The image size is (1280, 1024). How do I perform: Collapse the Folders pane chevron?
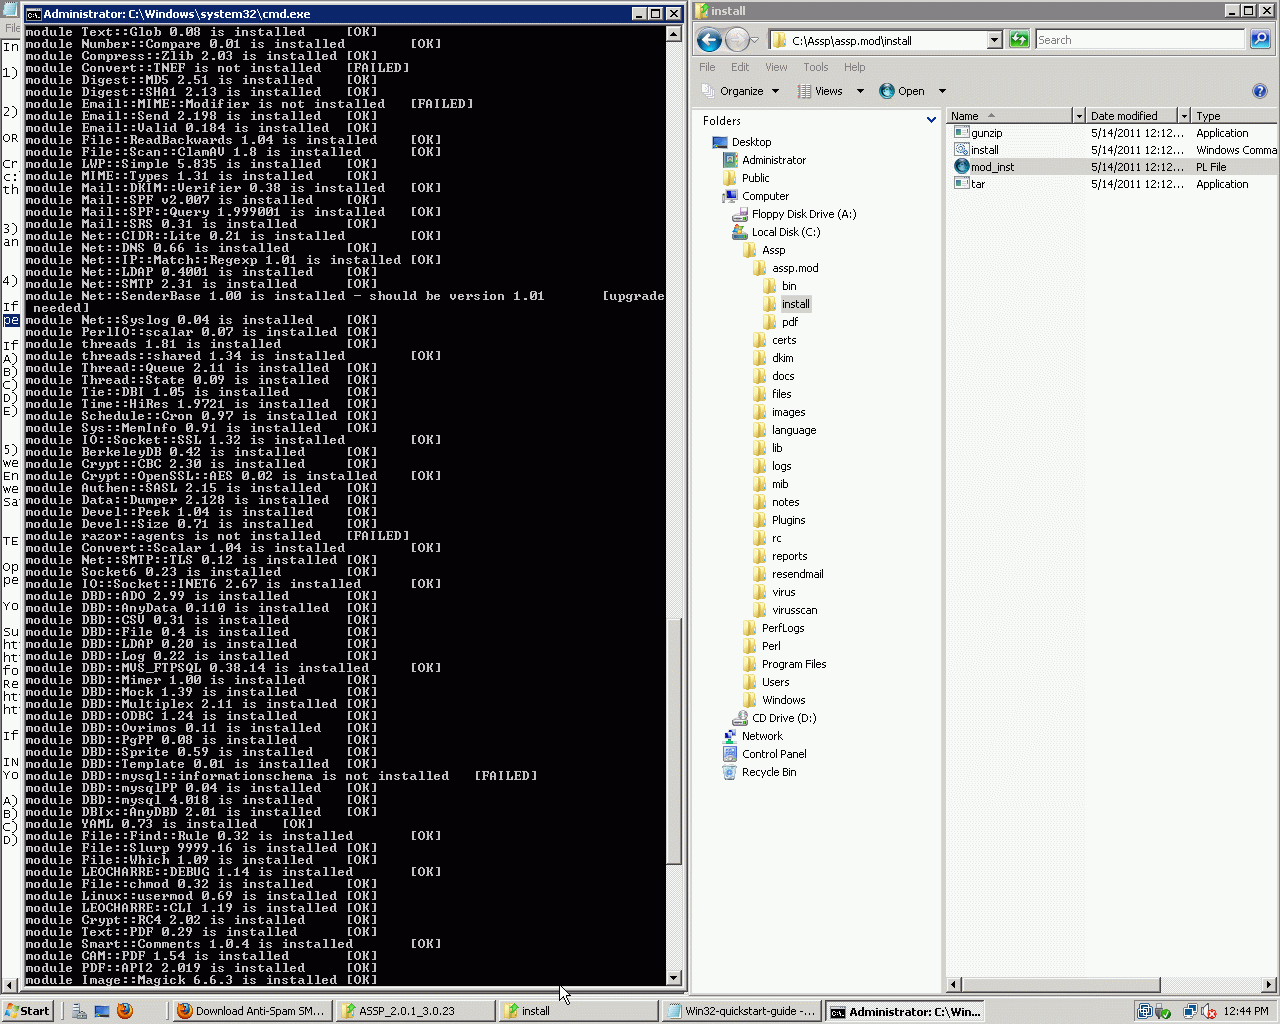(931, 120)
